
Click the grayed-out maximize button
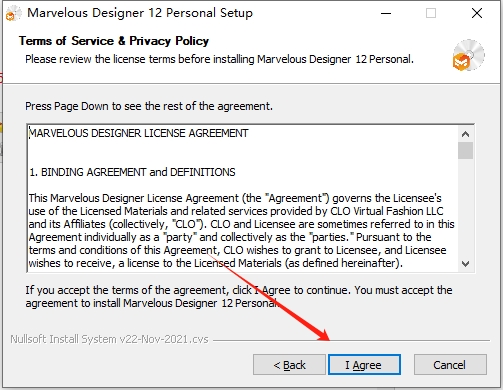[431, 13]
